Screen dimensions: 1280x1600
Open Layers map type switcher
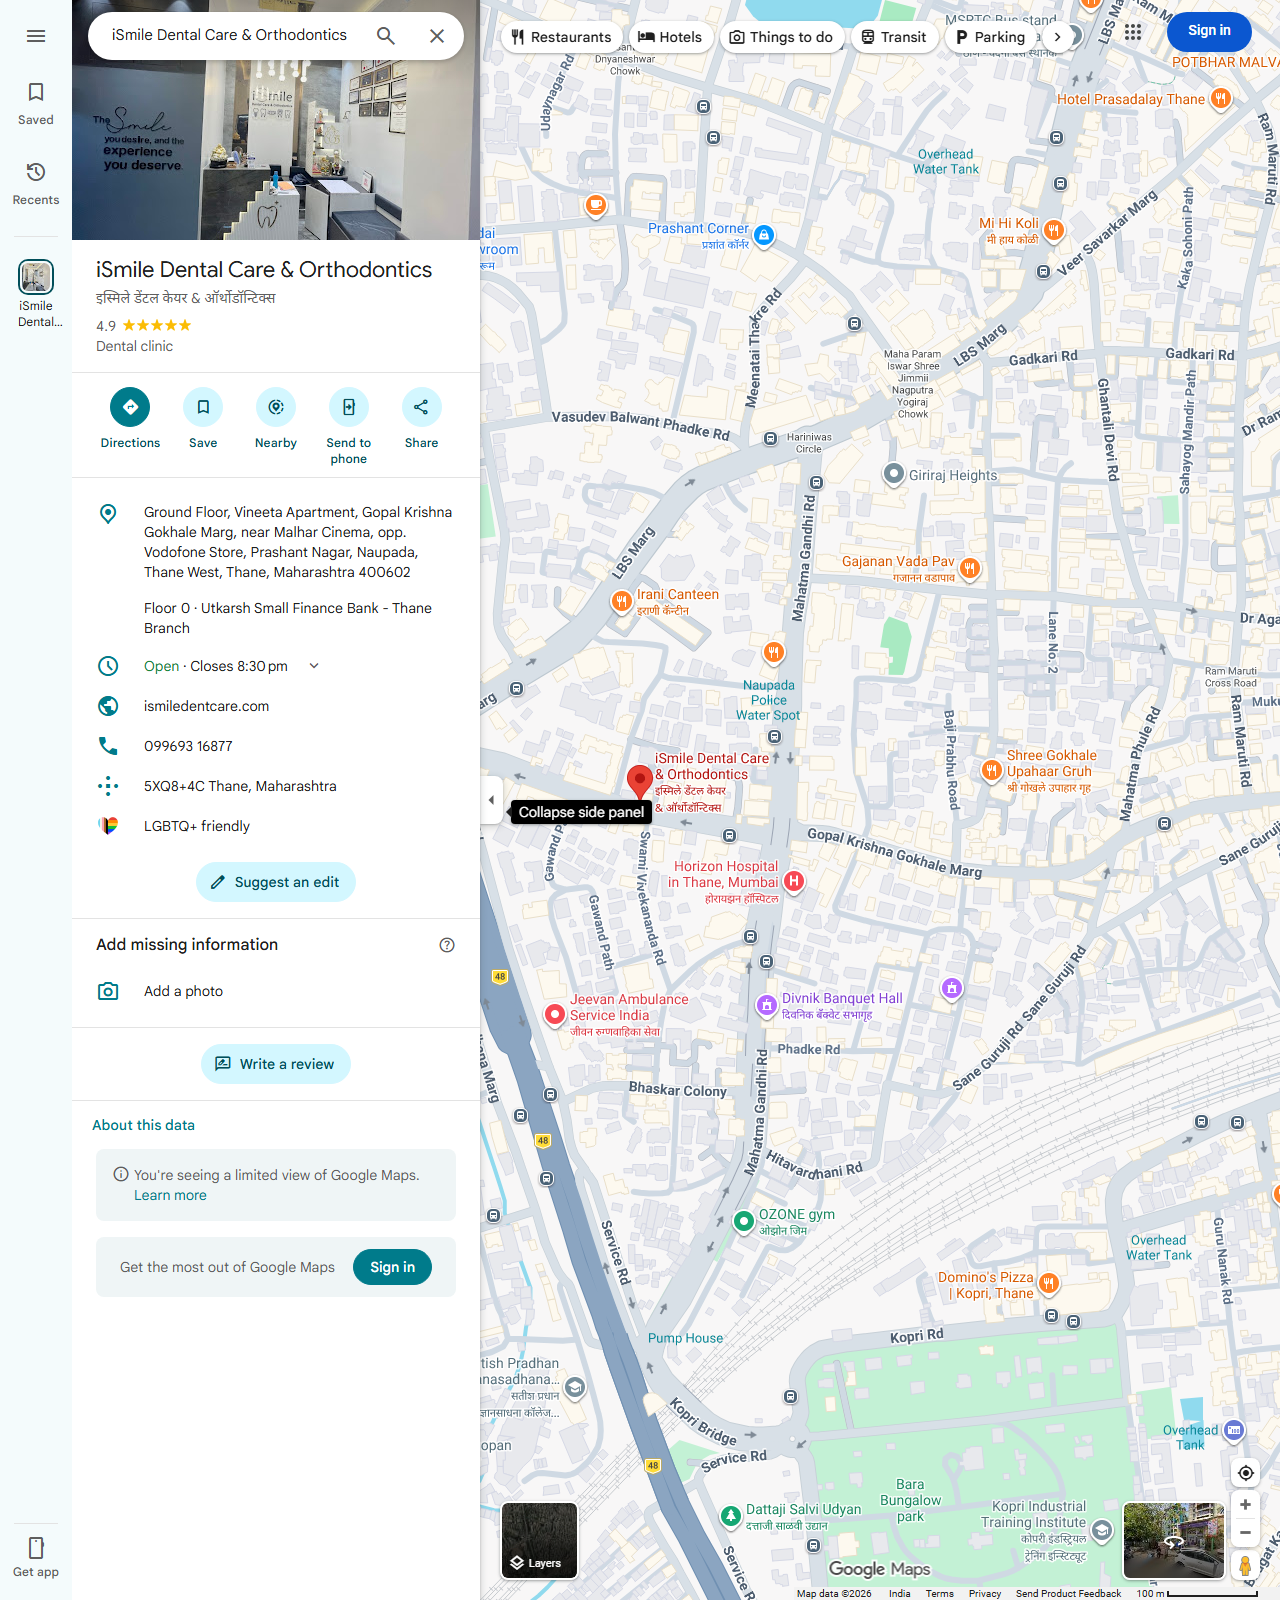click(x=539, y=1540)
